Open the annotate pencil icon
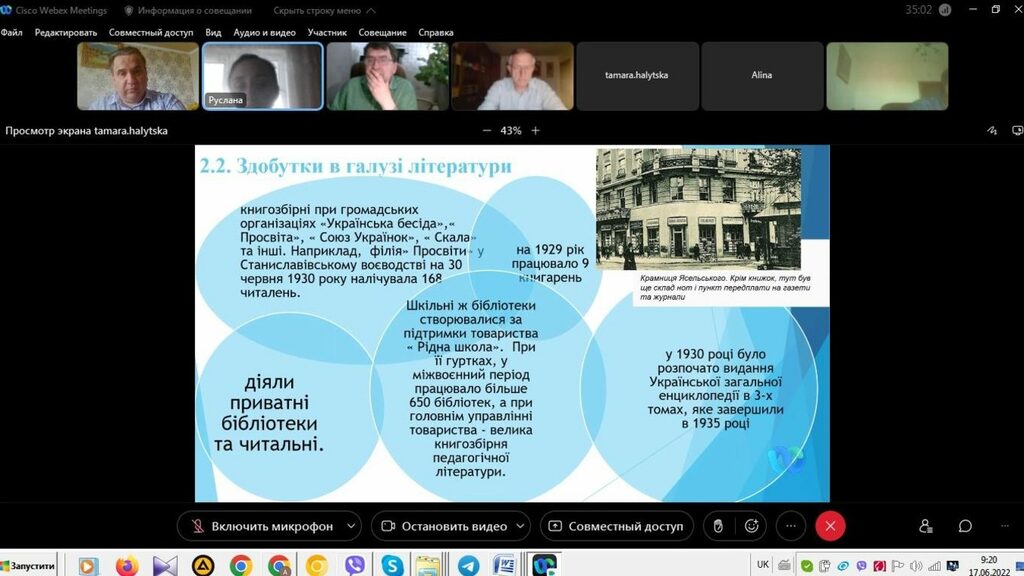 coord(992,131)
